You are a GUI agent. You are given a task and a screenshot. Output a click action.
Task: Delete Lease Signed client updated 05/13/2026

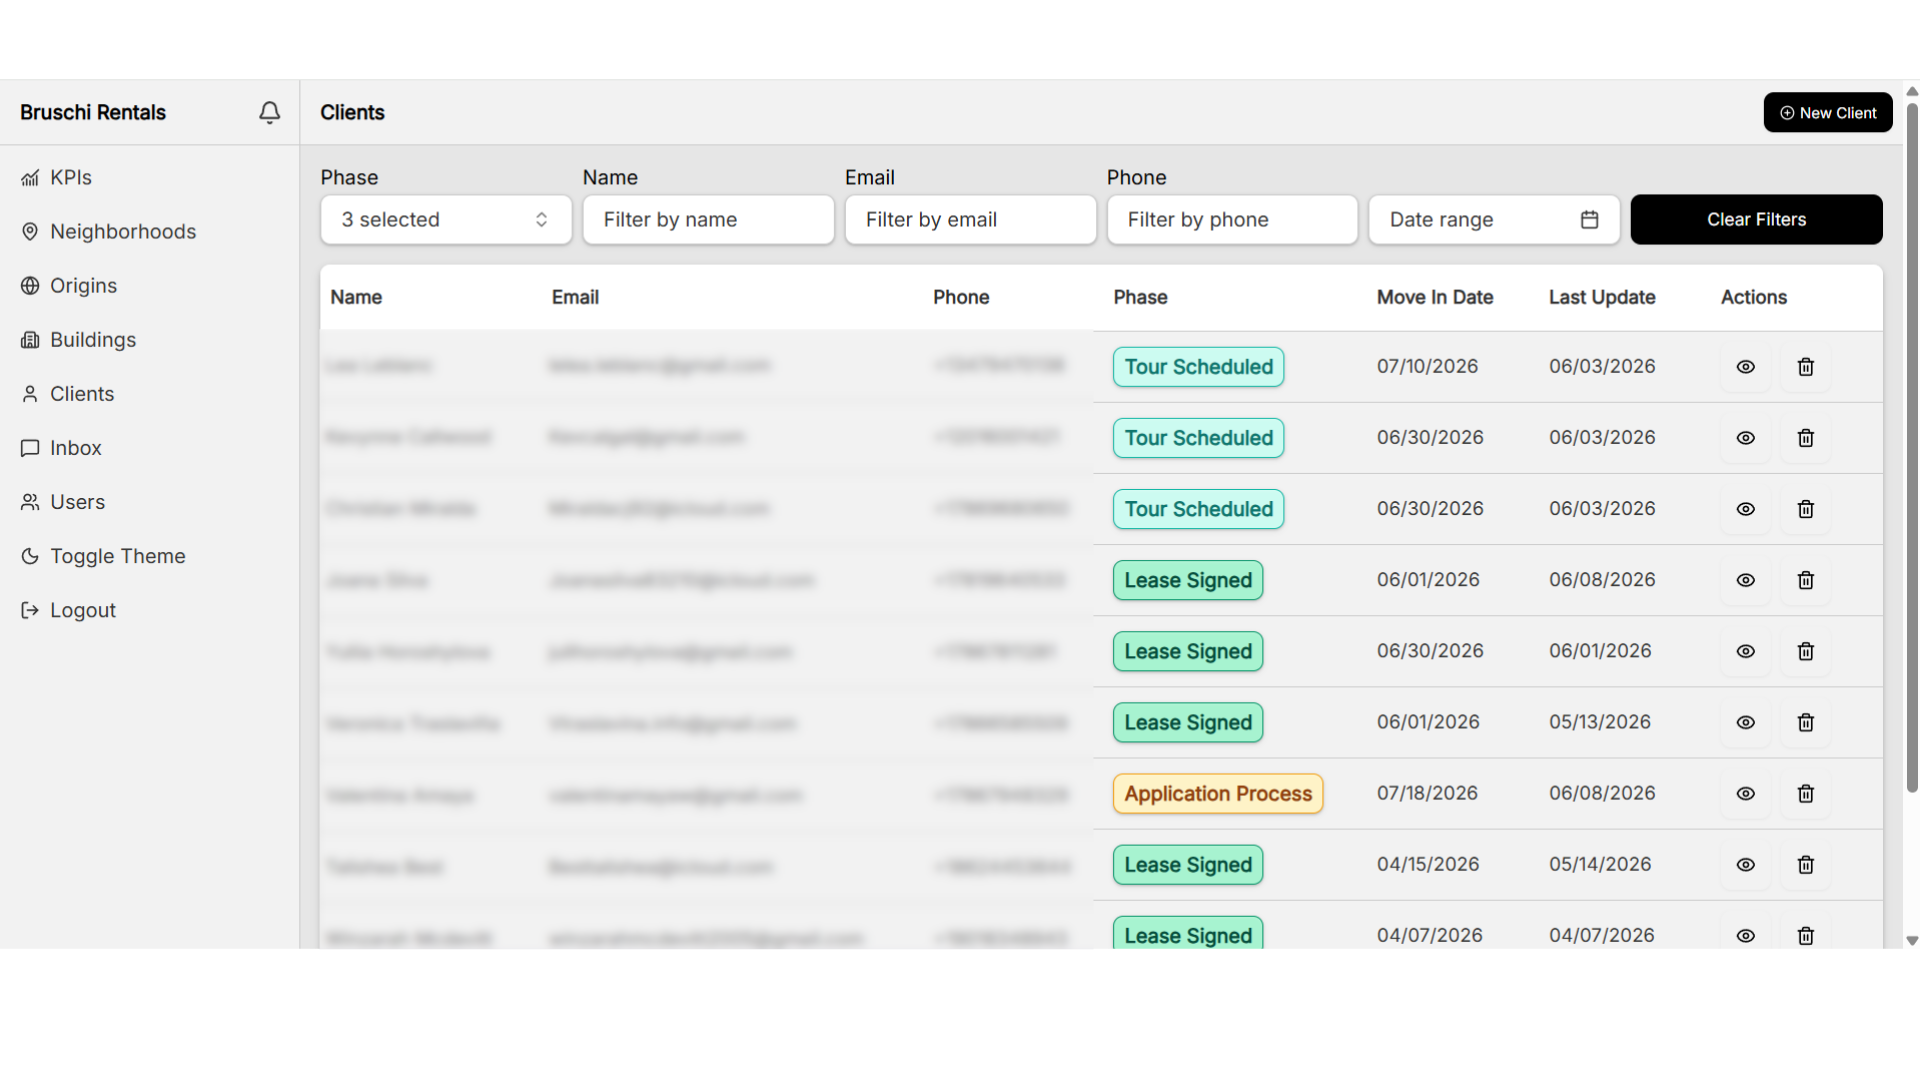pos(1806,722)
